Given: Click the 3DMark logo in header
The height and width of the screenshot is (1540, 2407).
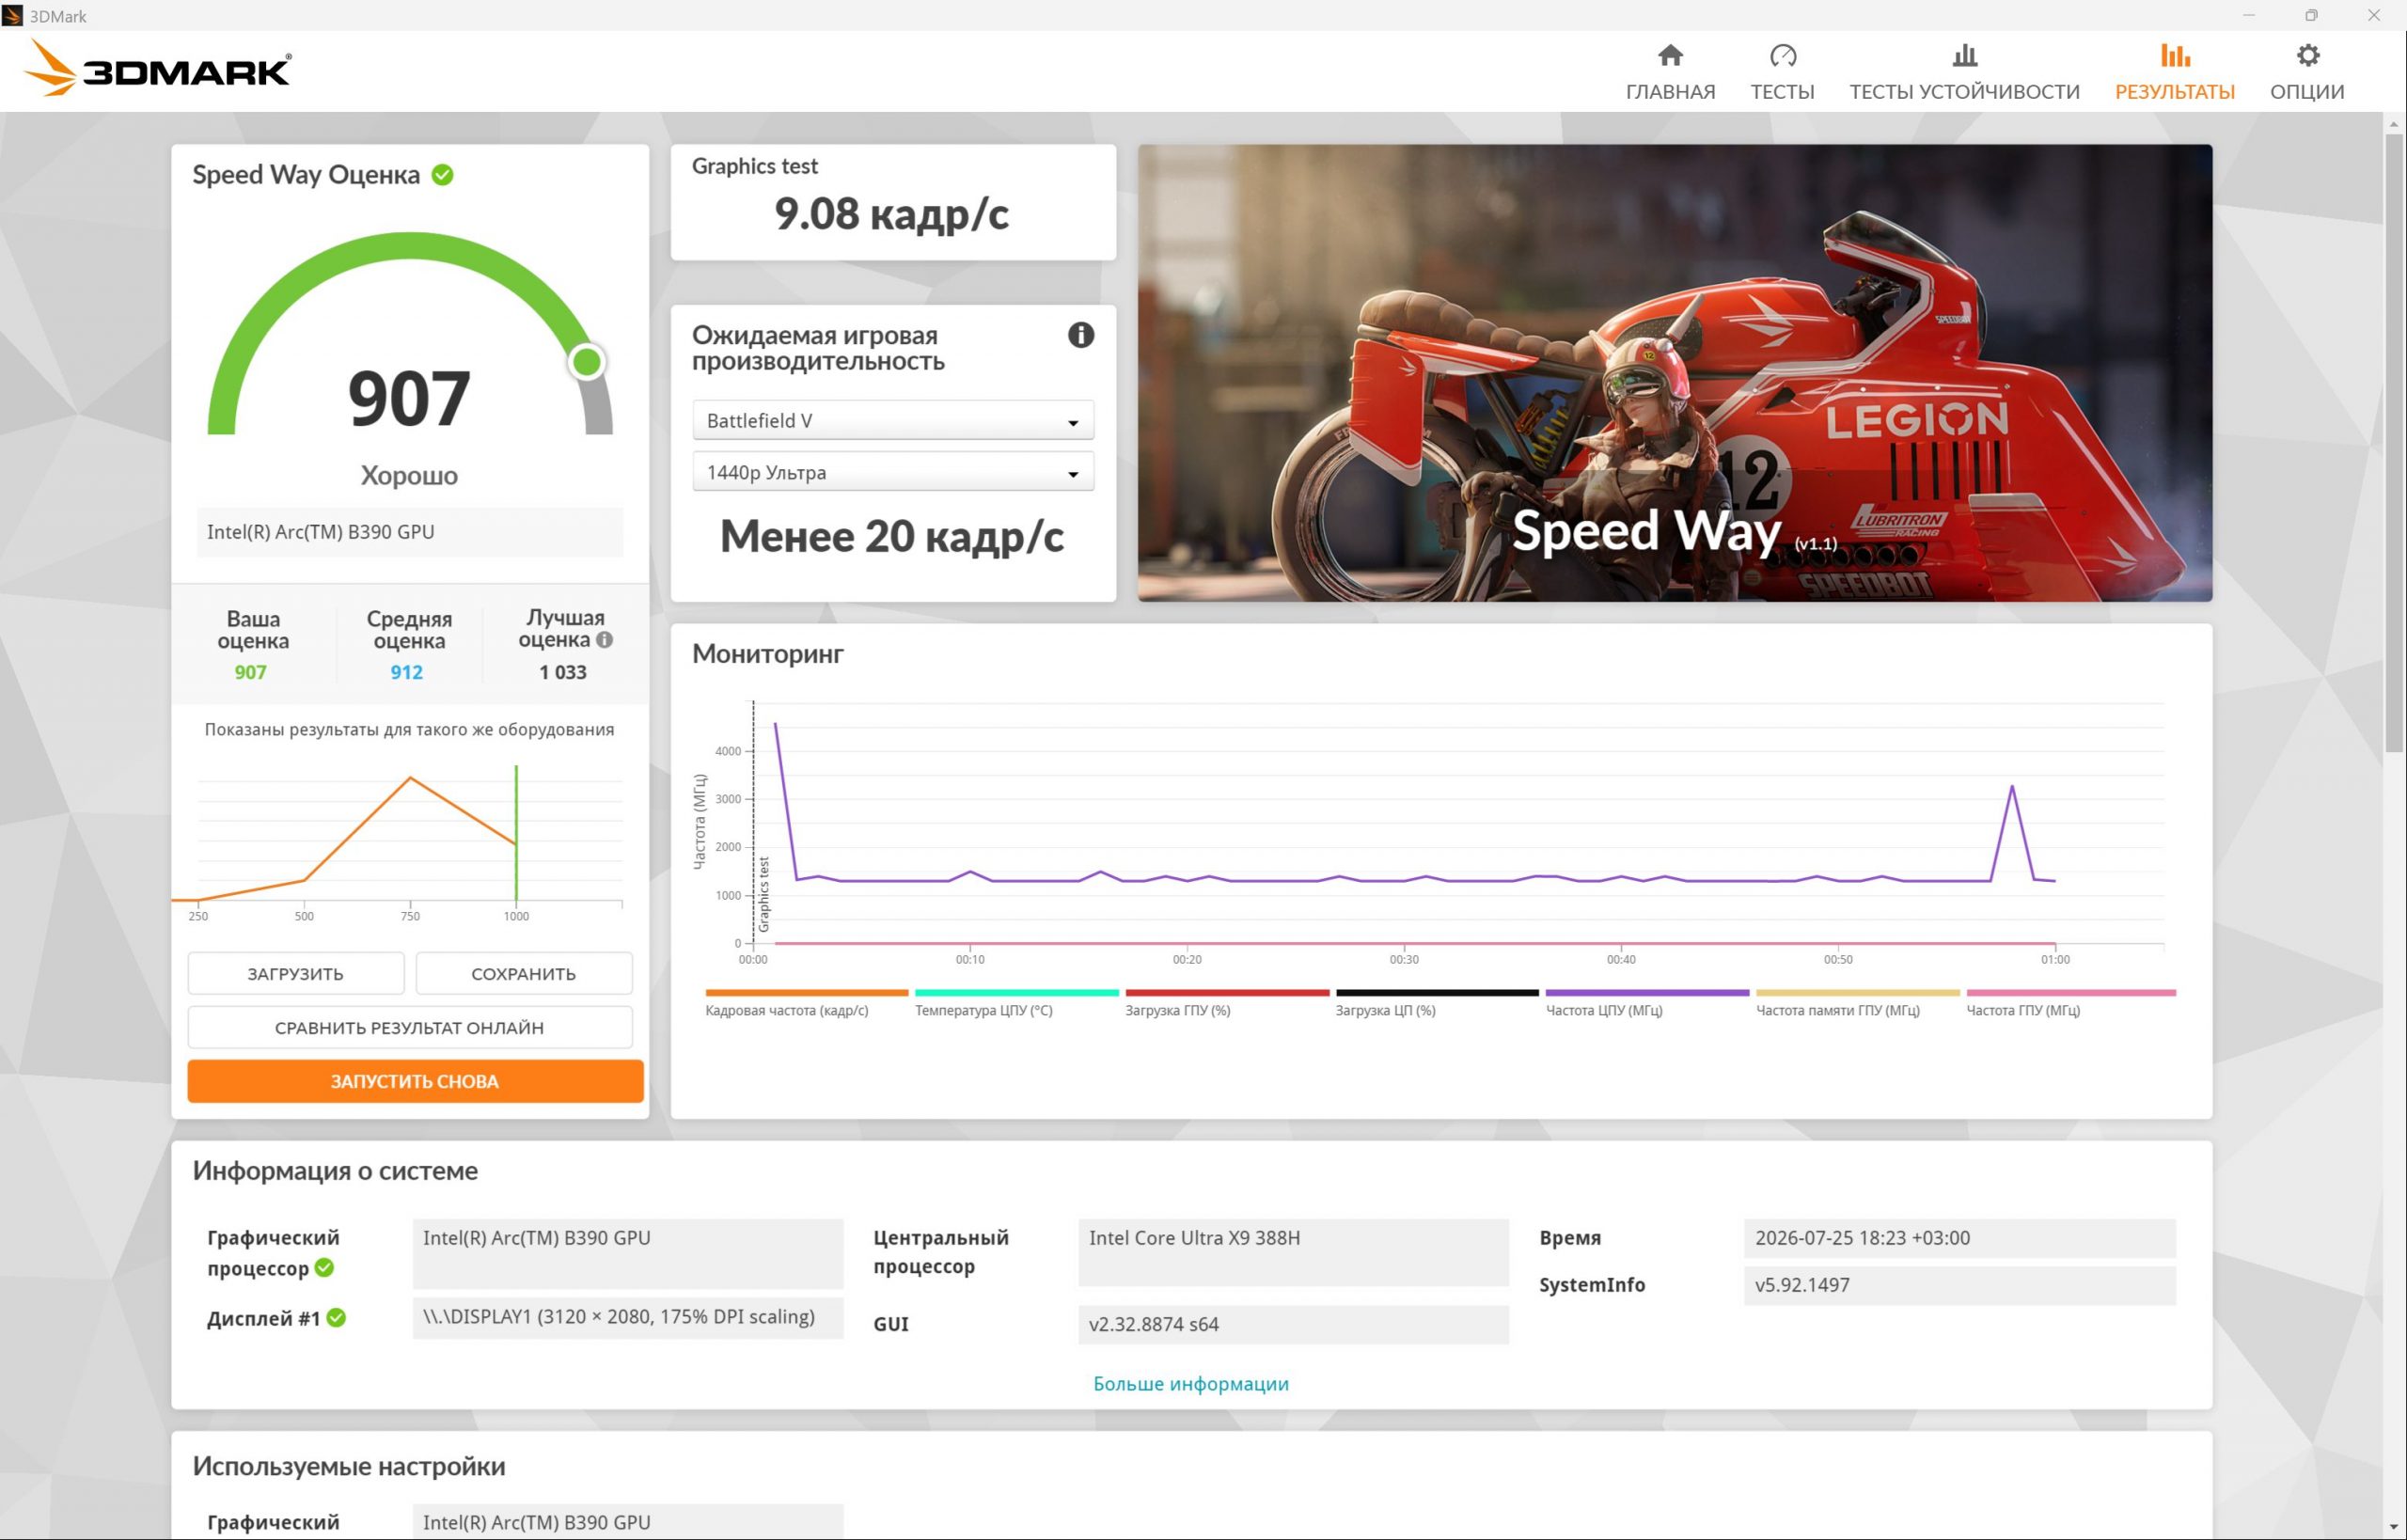Looking at the screenshot, I should 157,68.
